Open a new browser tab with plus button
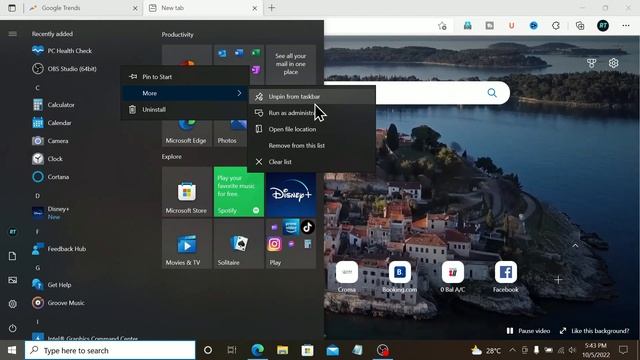 271,8
